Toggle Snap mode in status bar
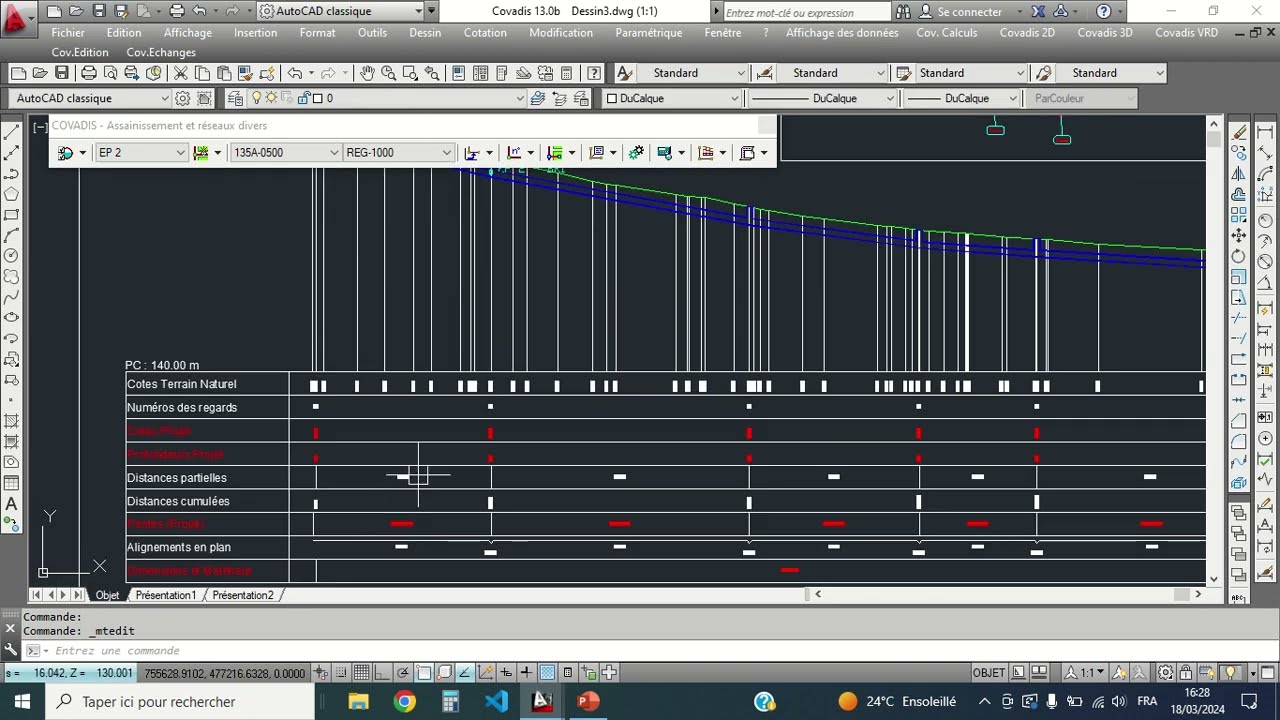 pyautogui.click(x=340, y=673)
